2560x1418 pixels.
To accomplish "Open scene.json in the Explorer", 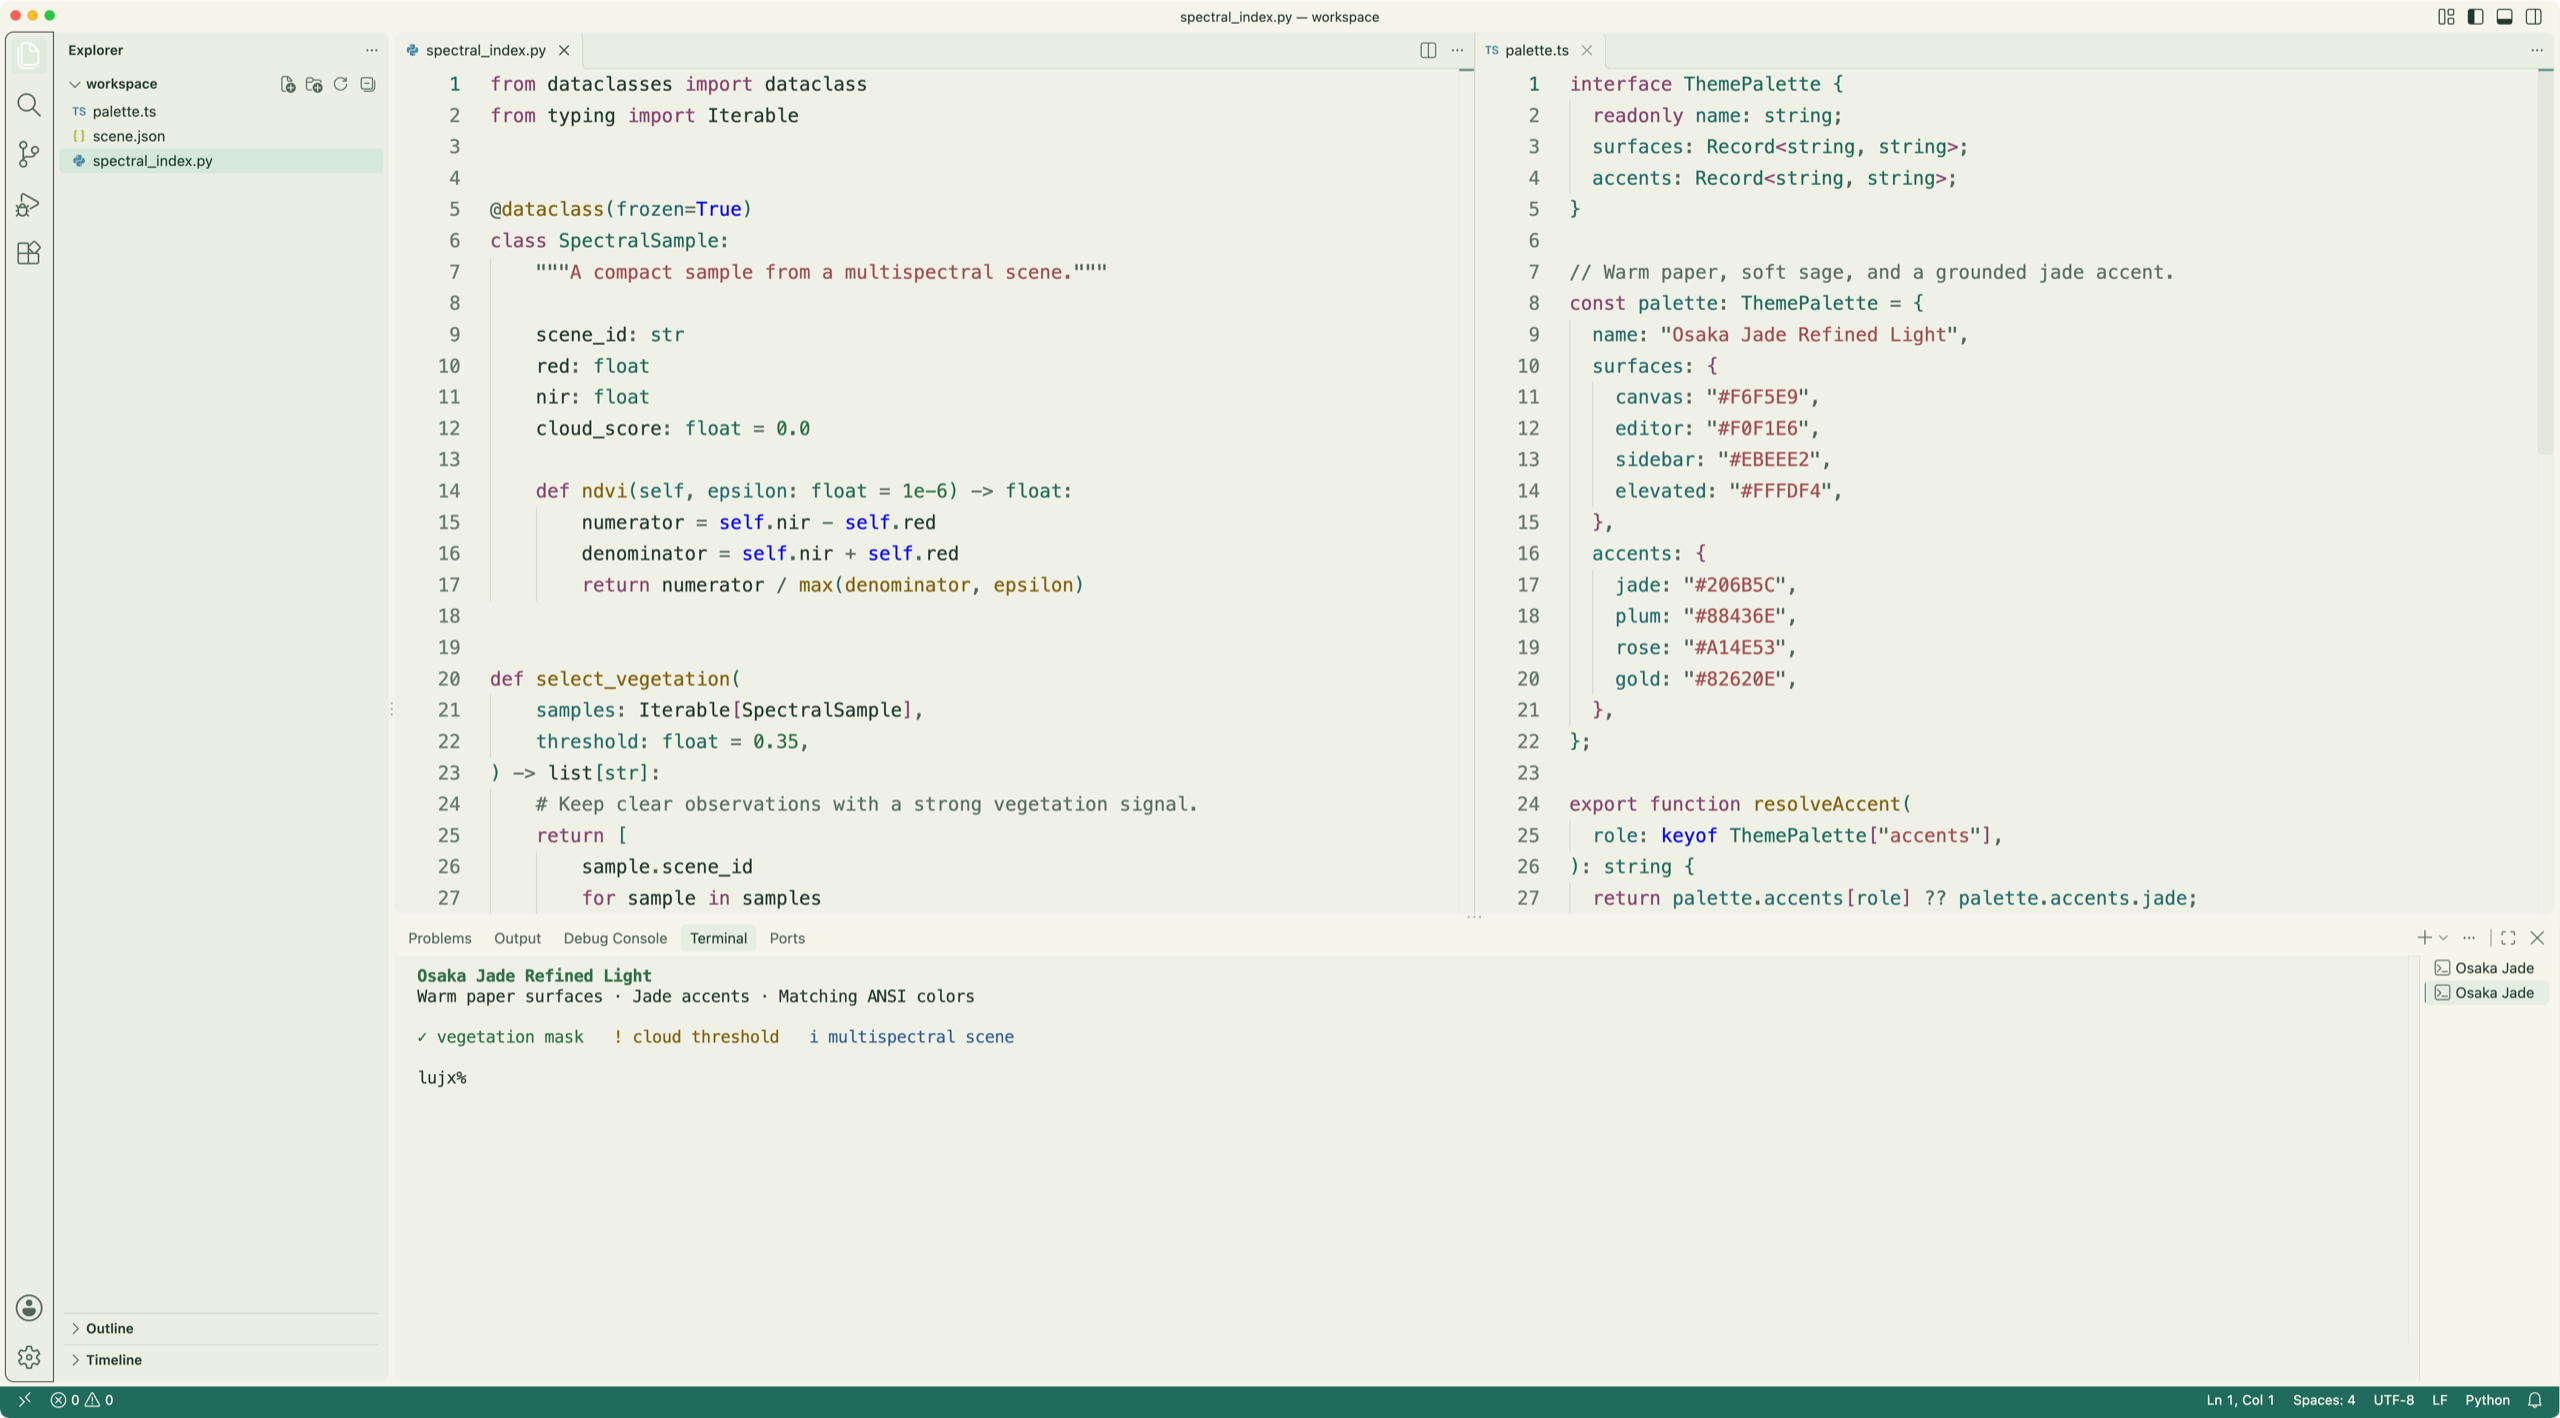I will point(221,136).
